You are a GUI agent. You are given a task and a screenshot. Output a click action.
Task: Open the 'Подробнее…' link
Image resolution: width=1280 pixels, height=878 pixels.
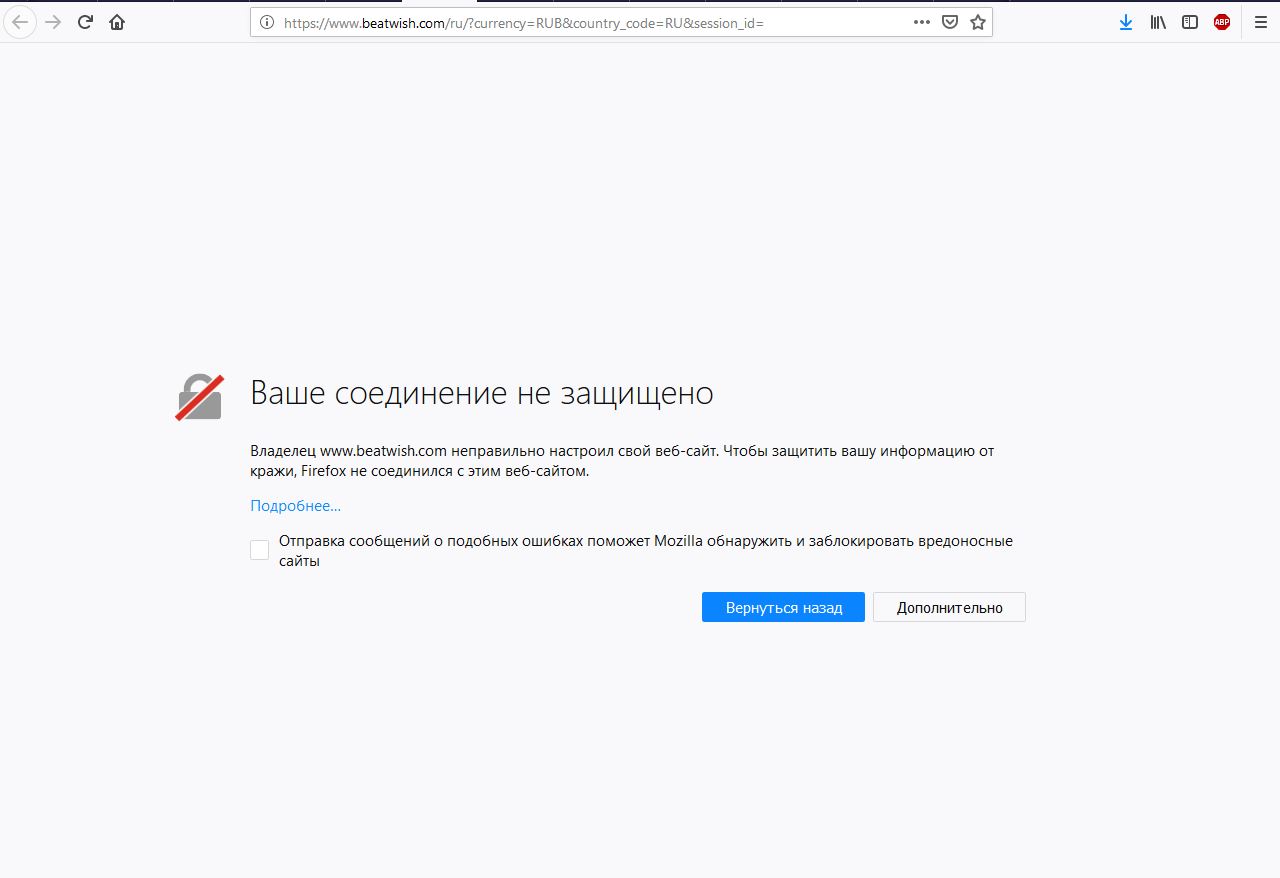(x=295, y=506)
